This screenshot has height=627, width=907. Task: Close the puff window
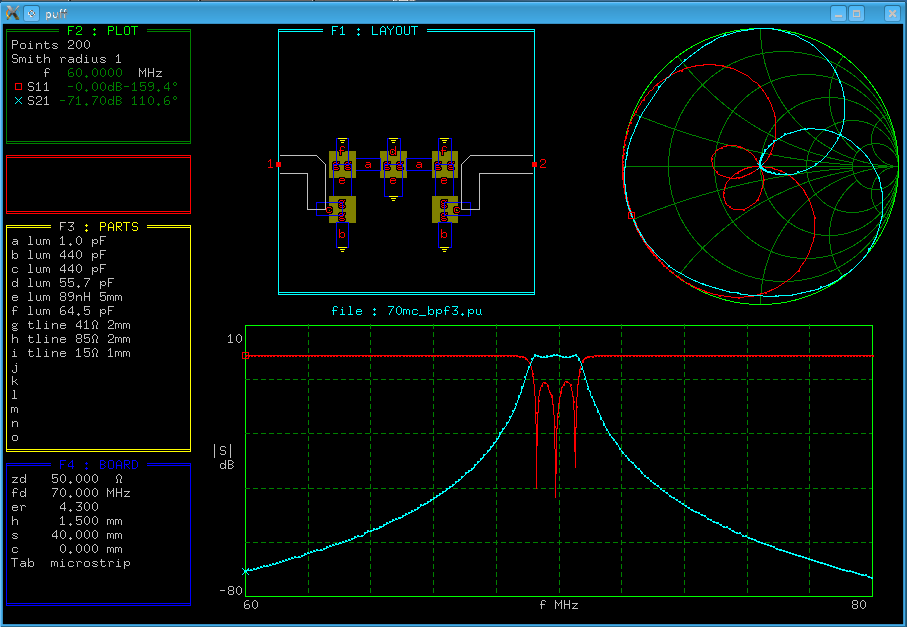pyautogui.click(x=892, y=13)
